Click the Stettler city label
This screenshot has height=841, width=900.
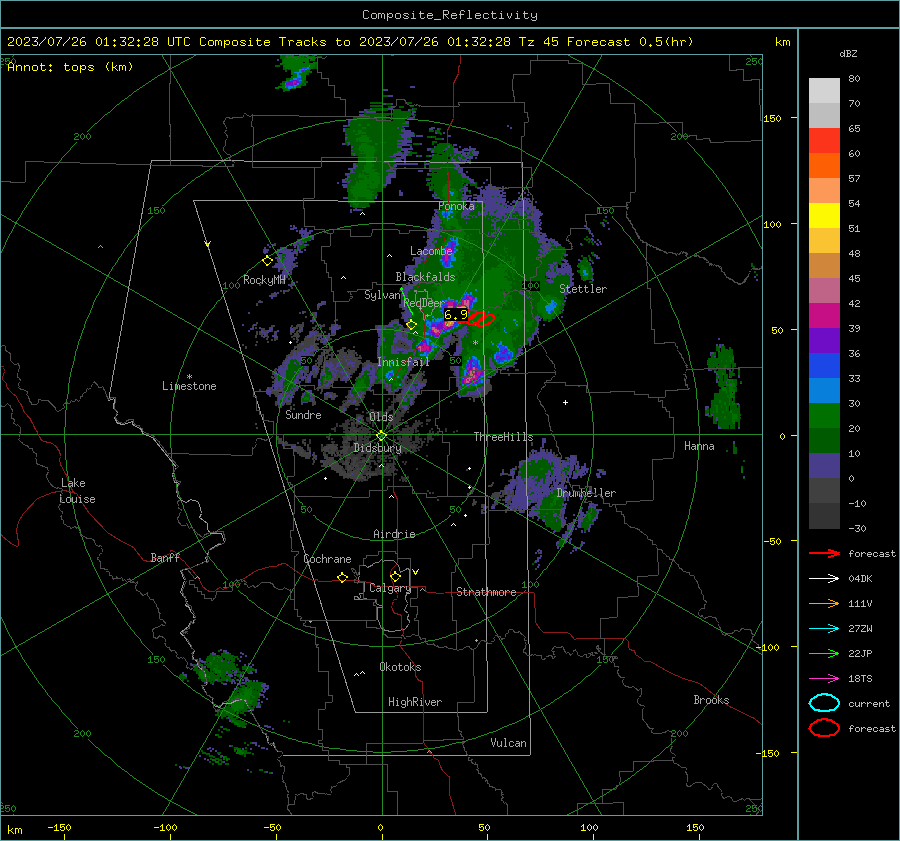pos(583,289)
